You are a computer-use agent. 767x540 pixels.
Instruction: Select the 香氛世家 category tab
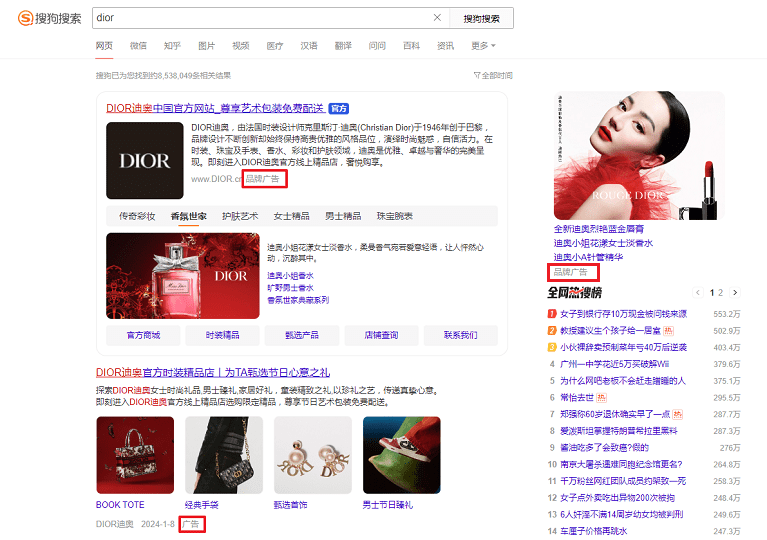point(188,216)
